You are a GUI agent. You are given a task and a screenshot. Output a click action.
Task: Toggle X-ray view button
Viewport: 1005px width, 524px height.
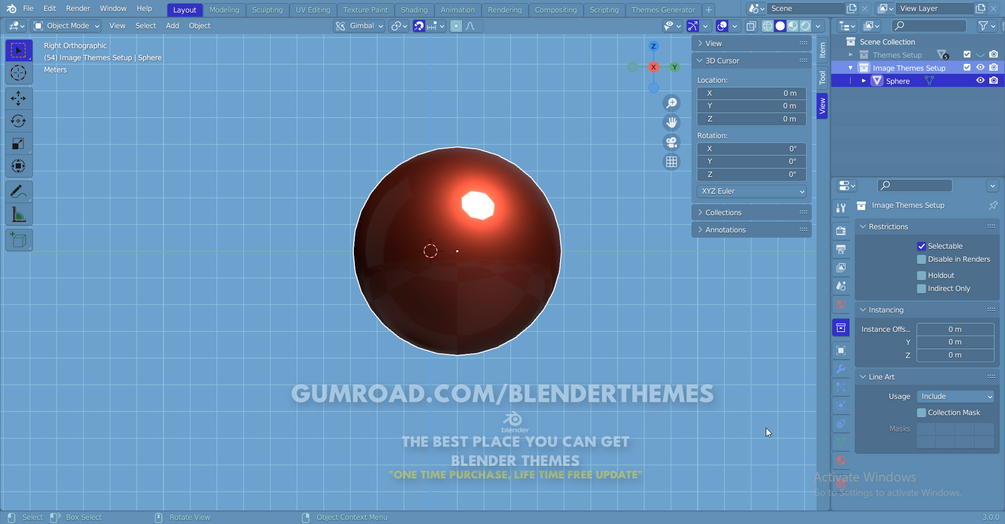pyautogui.click(x=751, y=26)
